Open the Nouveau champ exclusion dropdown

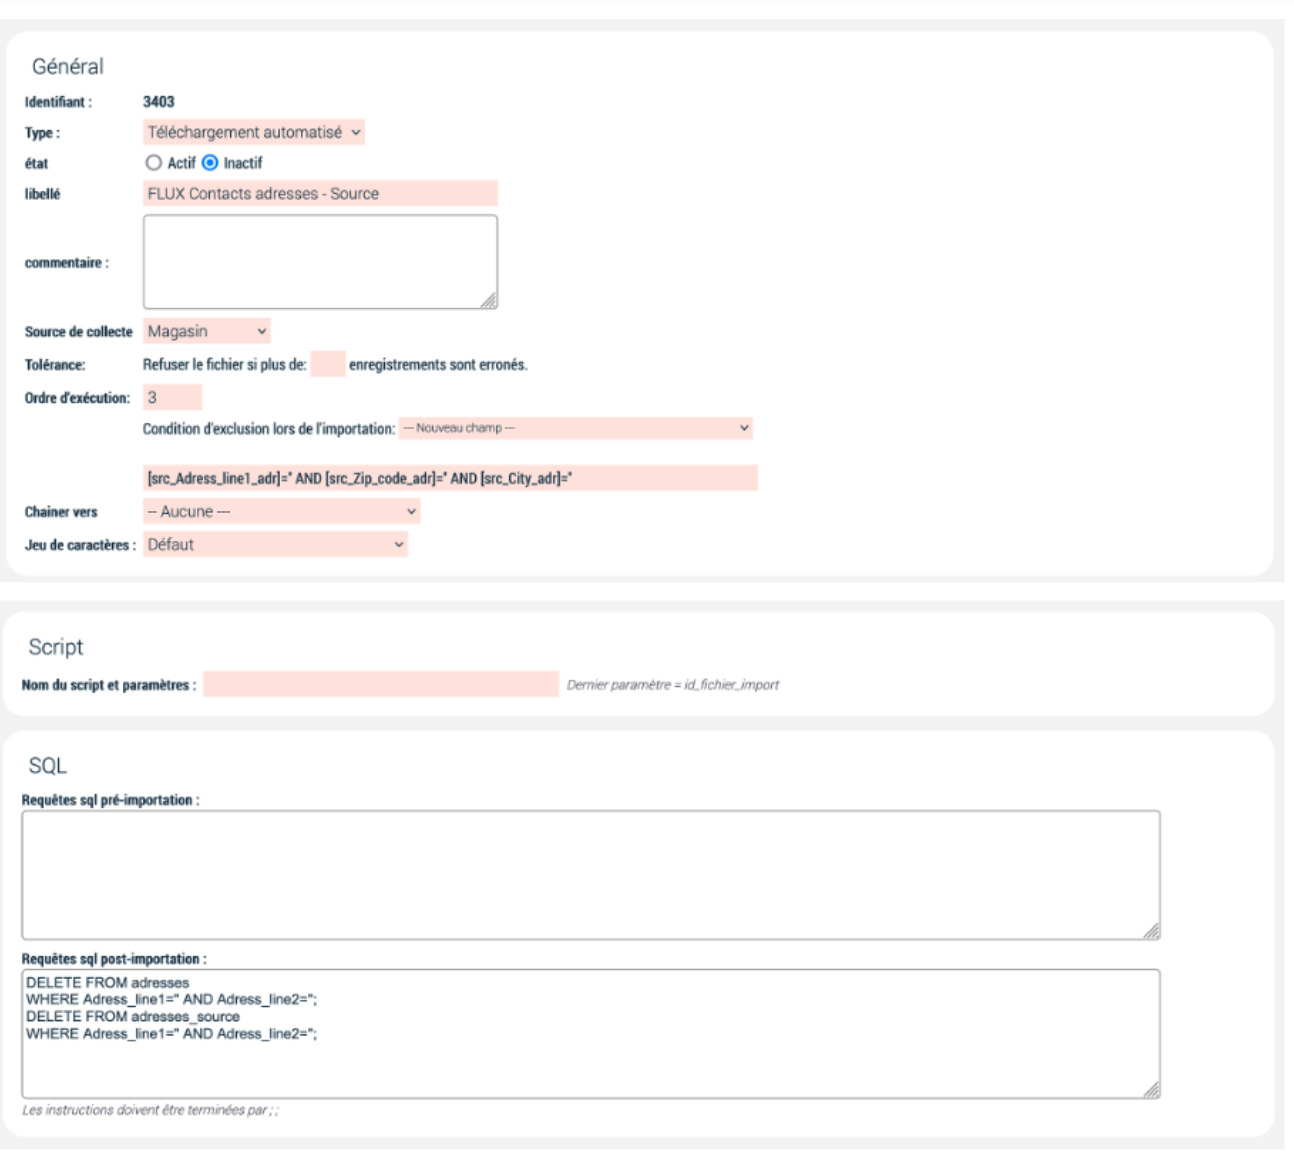576,428
